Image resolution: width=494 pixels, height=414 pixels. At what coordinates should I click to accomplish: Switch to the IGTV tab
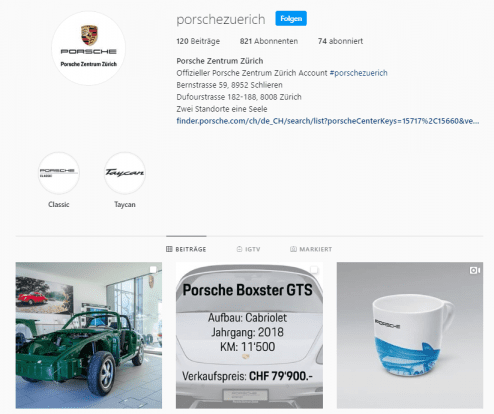coord(248,249)
